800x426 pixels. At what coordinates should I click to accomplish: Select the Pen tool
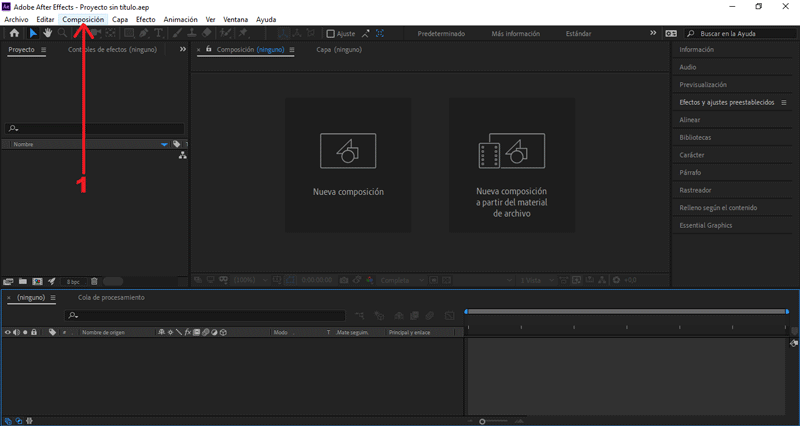144,33
